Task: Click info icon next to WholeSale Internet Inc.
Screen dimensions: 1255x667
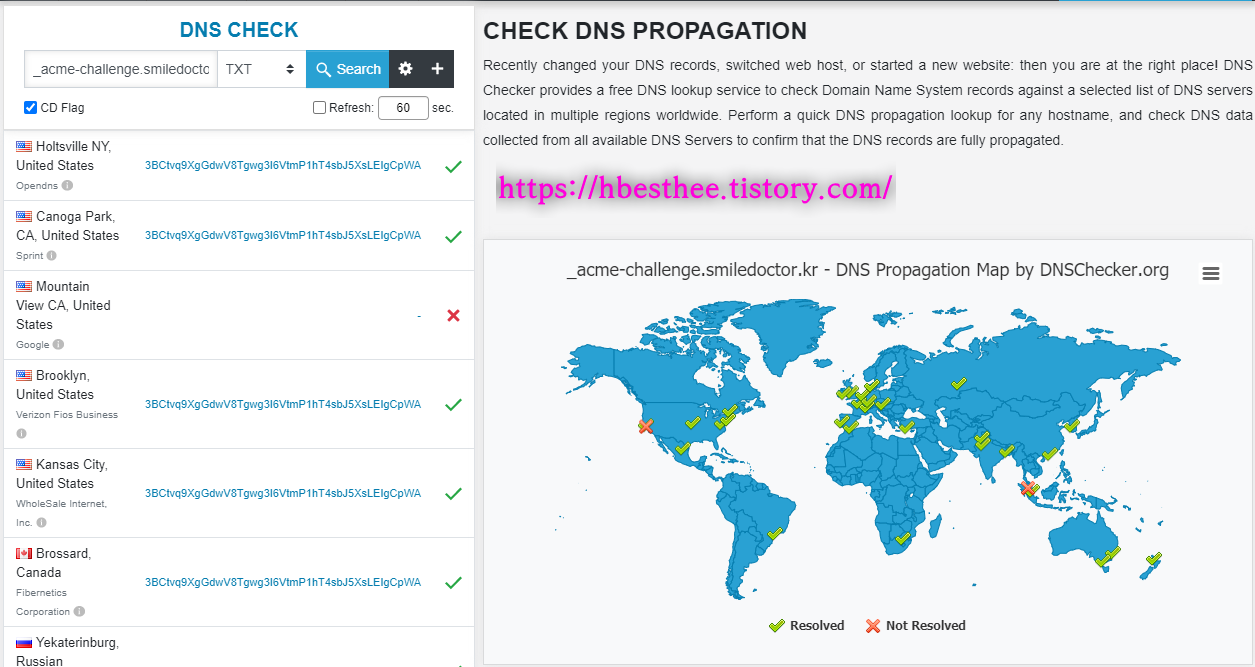Action: [41, 523]
